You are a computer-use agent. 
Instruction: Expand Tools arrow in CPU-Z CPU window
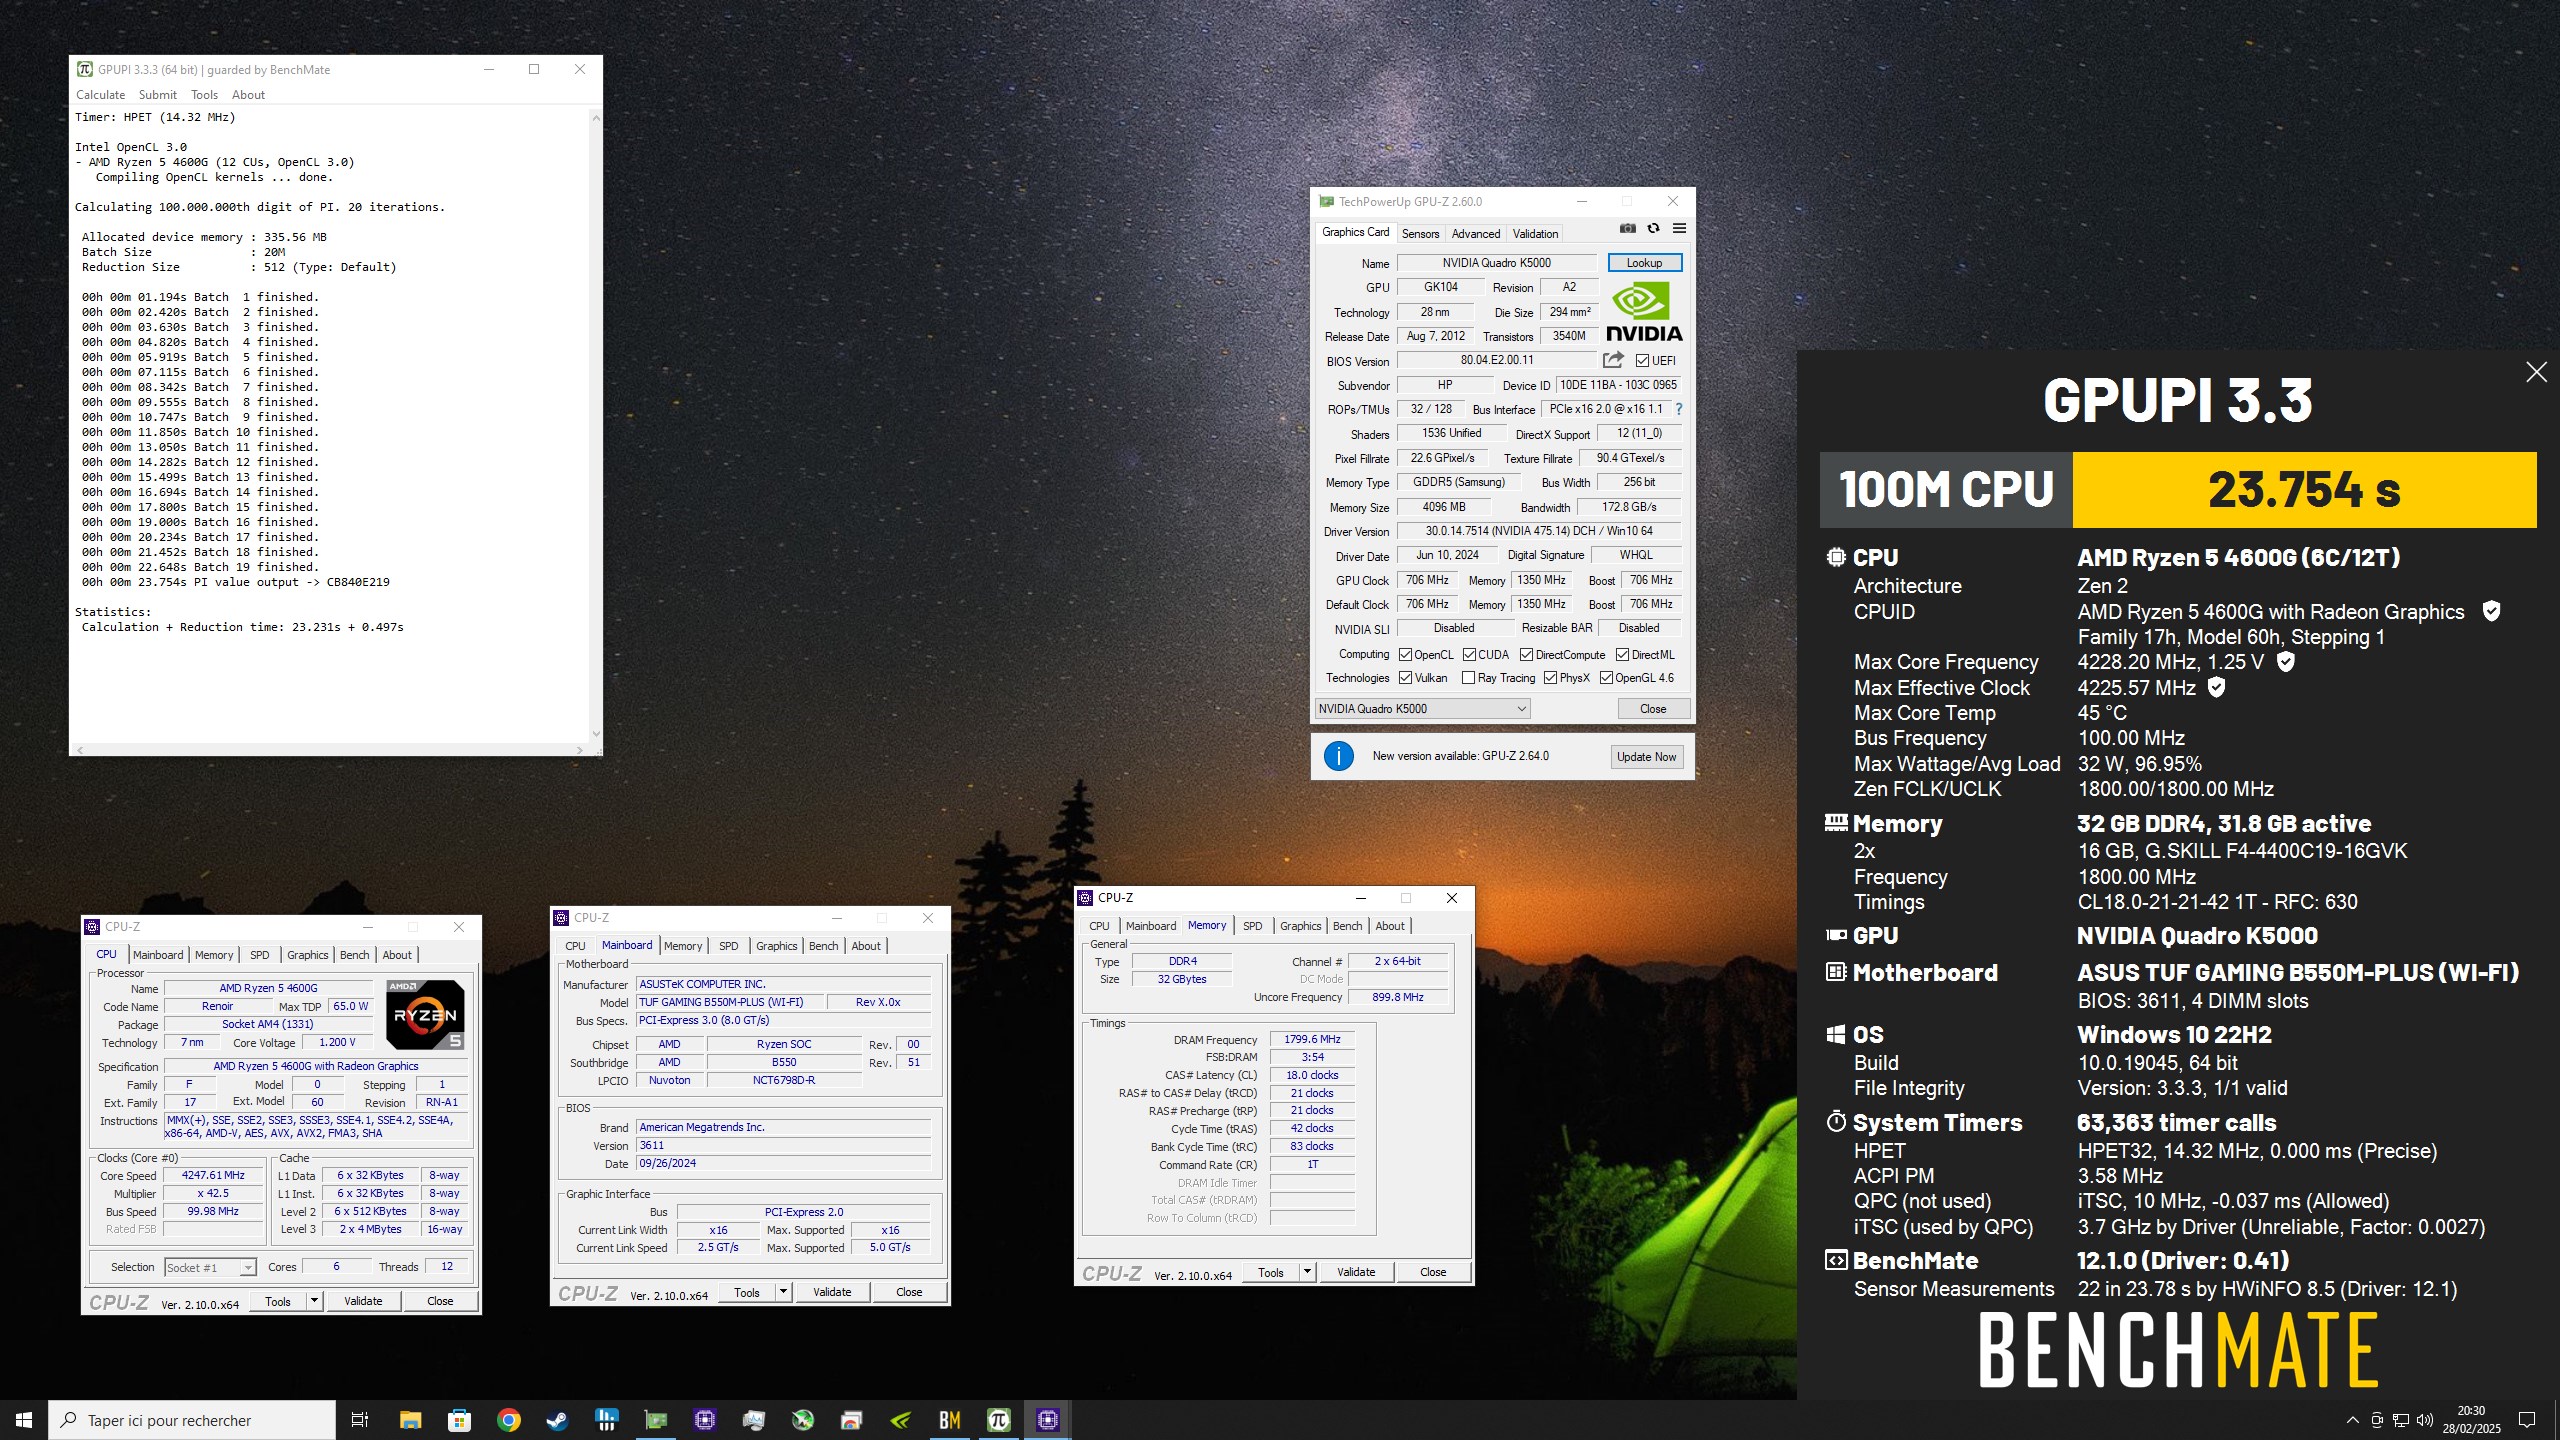tap(314, 1301)
